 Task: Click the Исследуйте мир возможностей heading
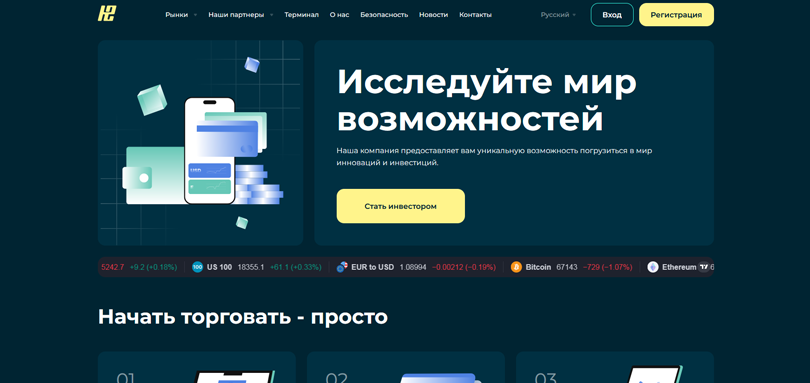tap(487, 101)
